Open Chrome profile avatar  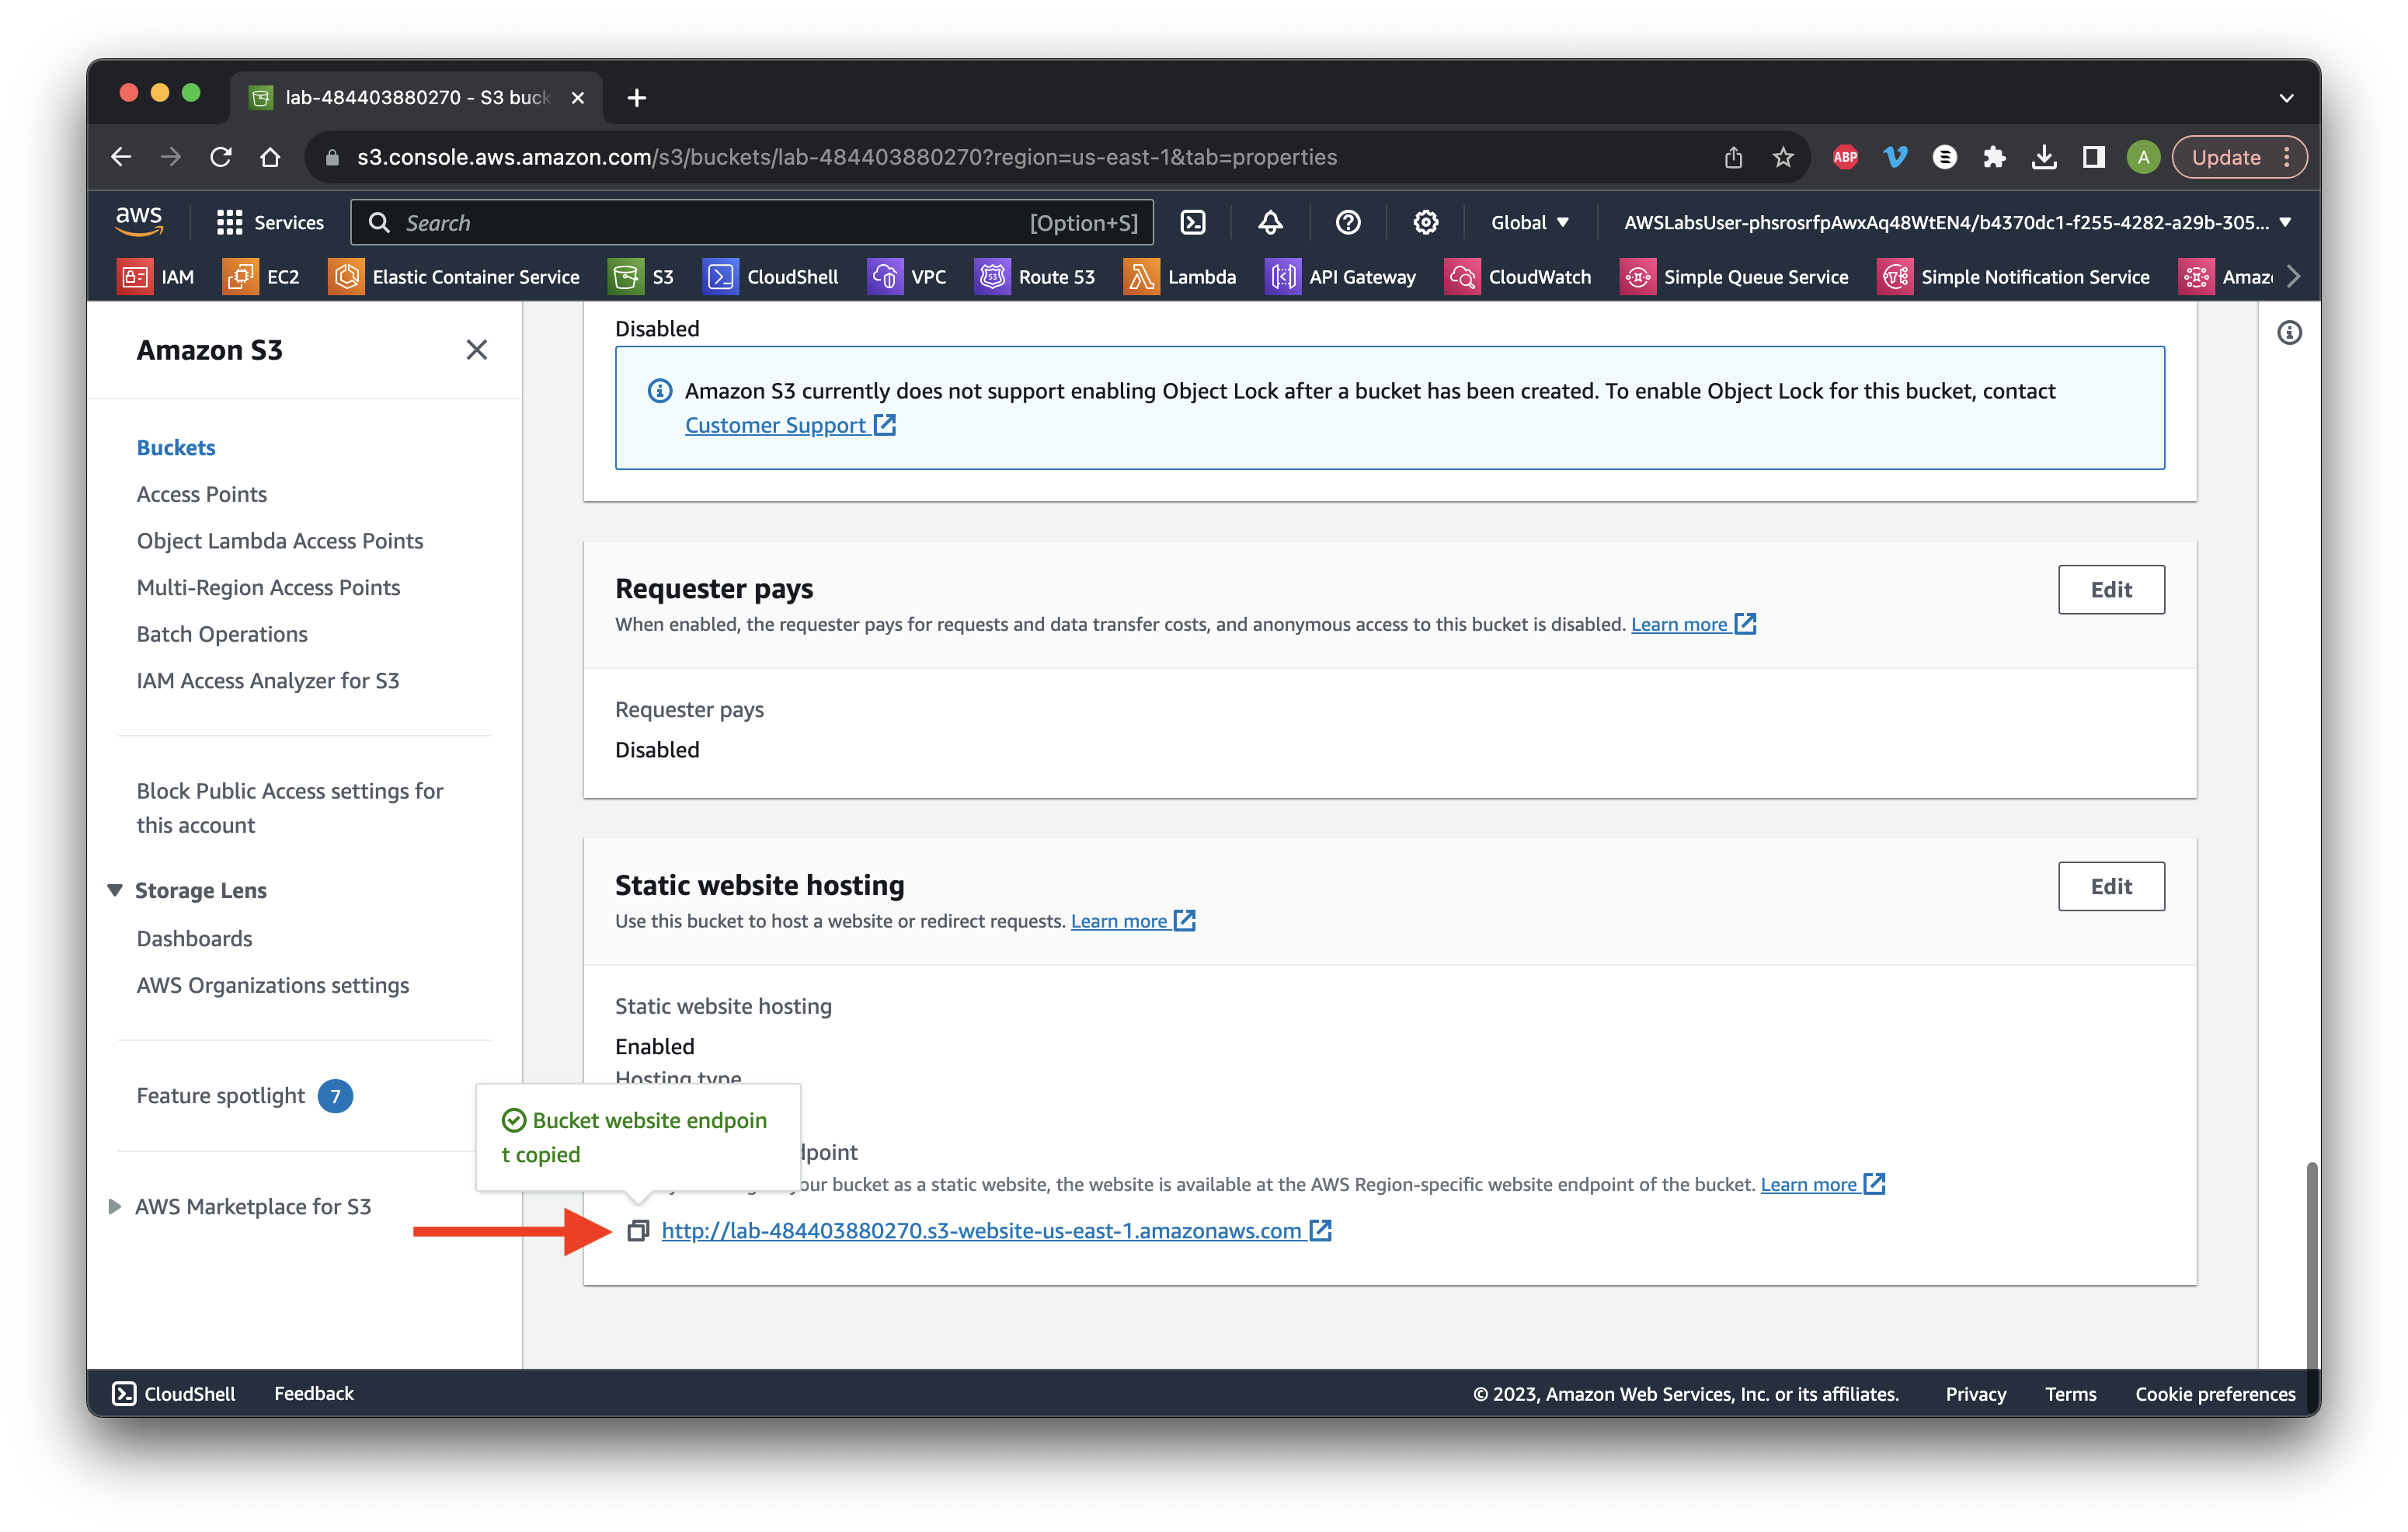pos(2143,157)
